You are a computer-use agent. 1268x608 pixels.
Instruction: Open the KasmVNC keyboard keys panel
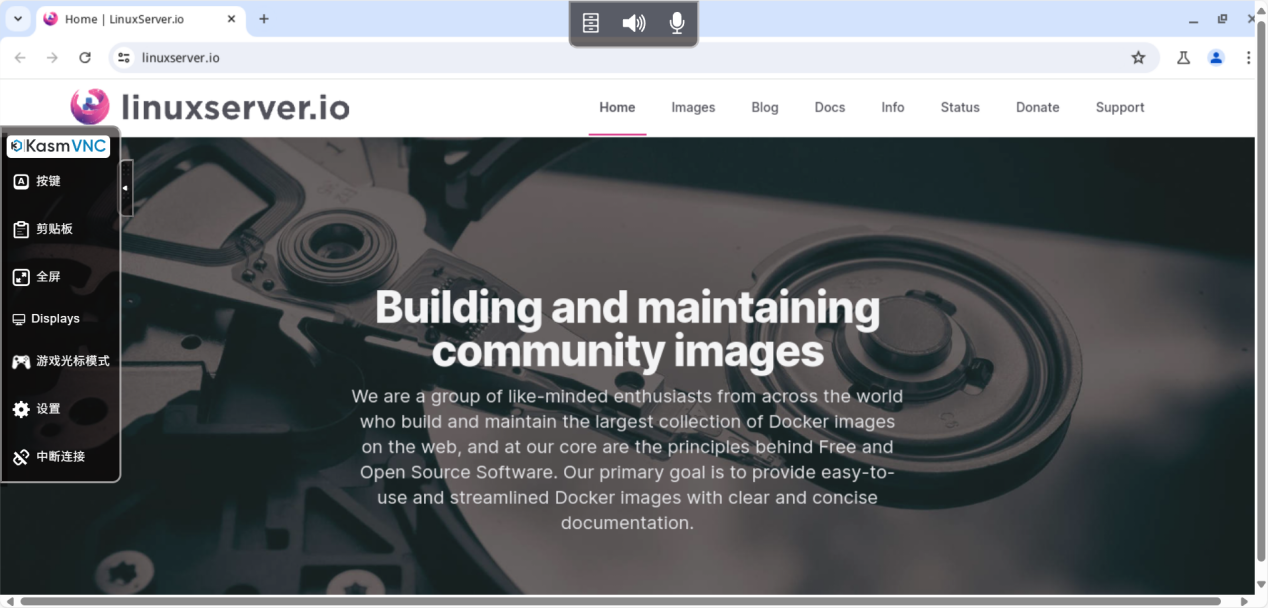21,181
